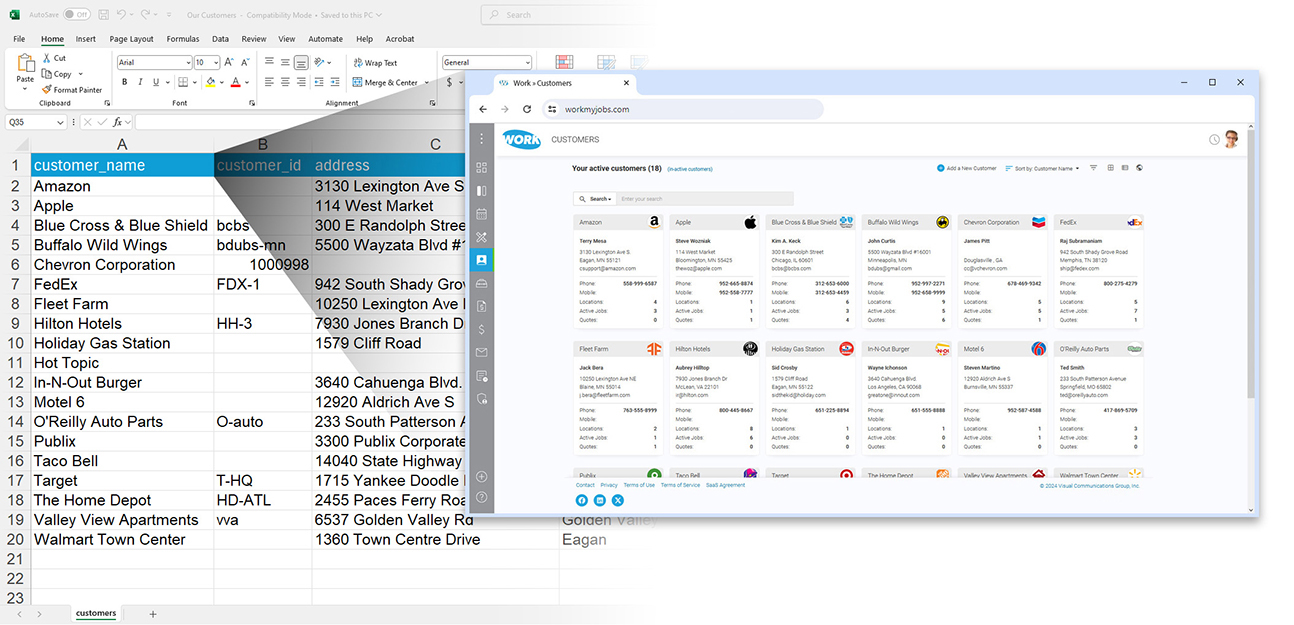This screenshot has height=625, width=1294.
Task: Toggle the AutoSave switch in Excel
Action: [77, 15]
